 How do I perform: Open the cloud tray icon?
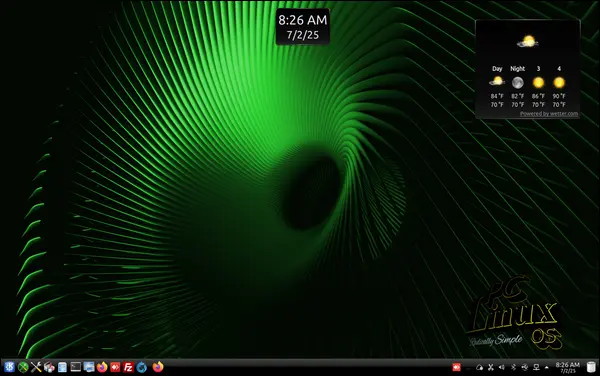(479, 367)
